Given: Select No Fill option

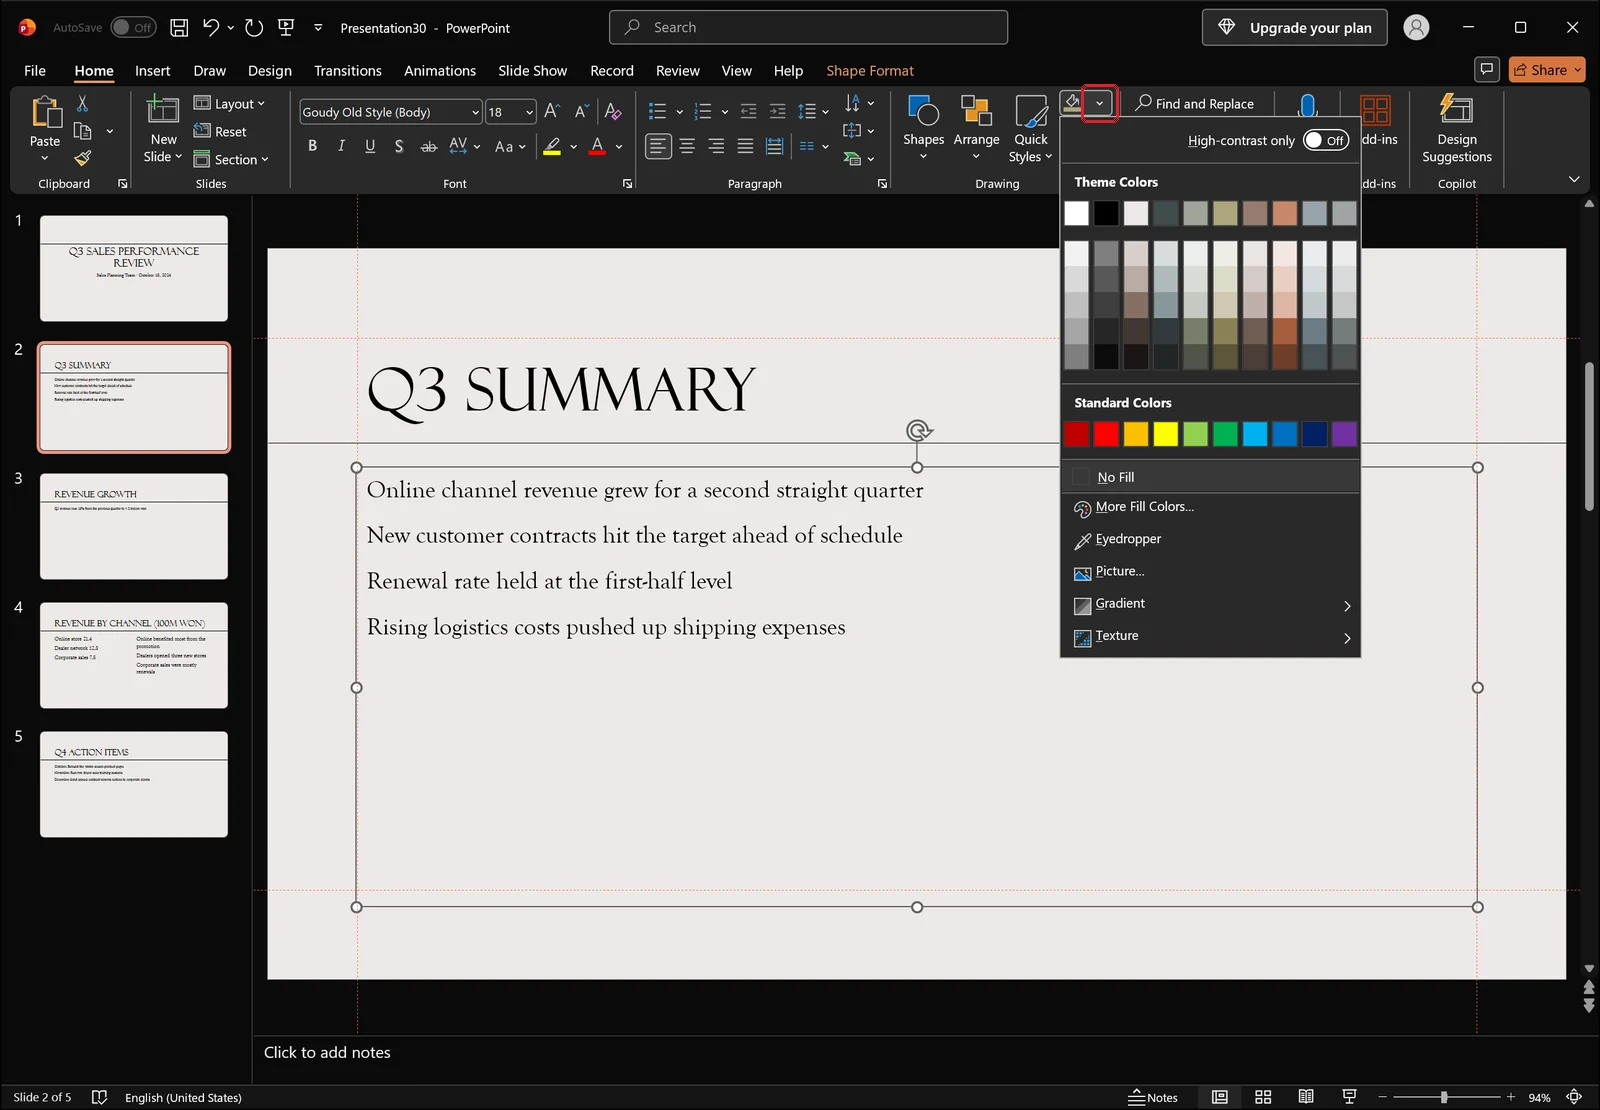Looking at the screenshot, I should point(1210,477).
